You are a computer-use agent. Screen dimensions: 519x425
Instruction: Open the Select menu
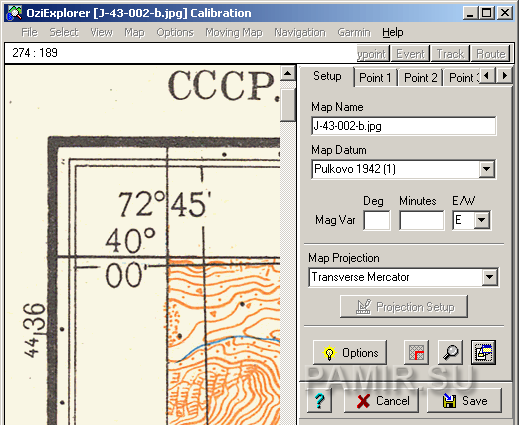[x=64, y=32]
